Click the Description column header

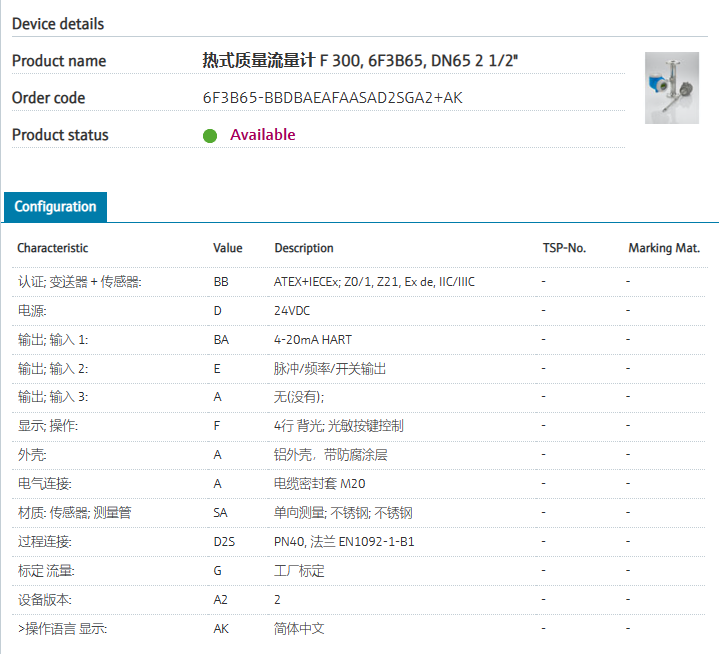click(x=304, y=248)
